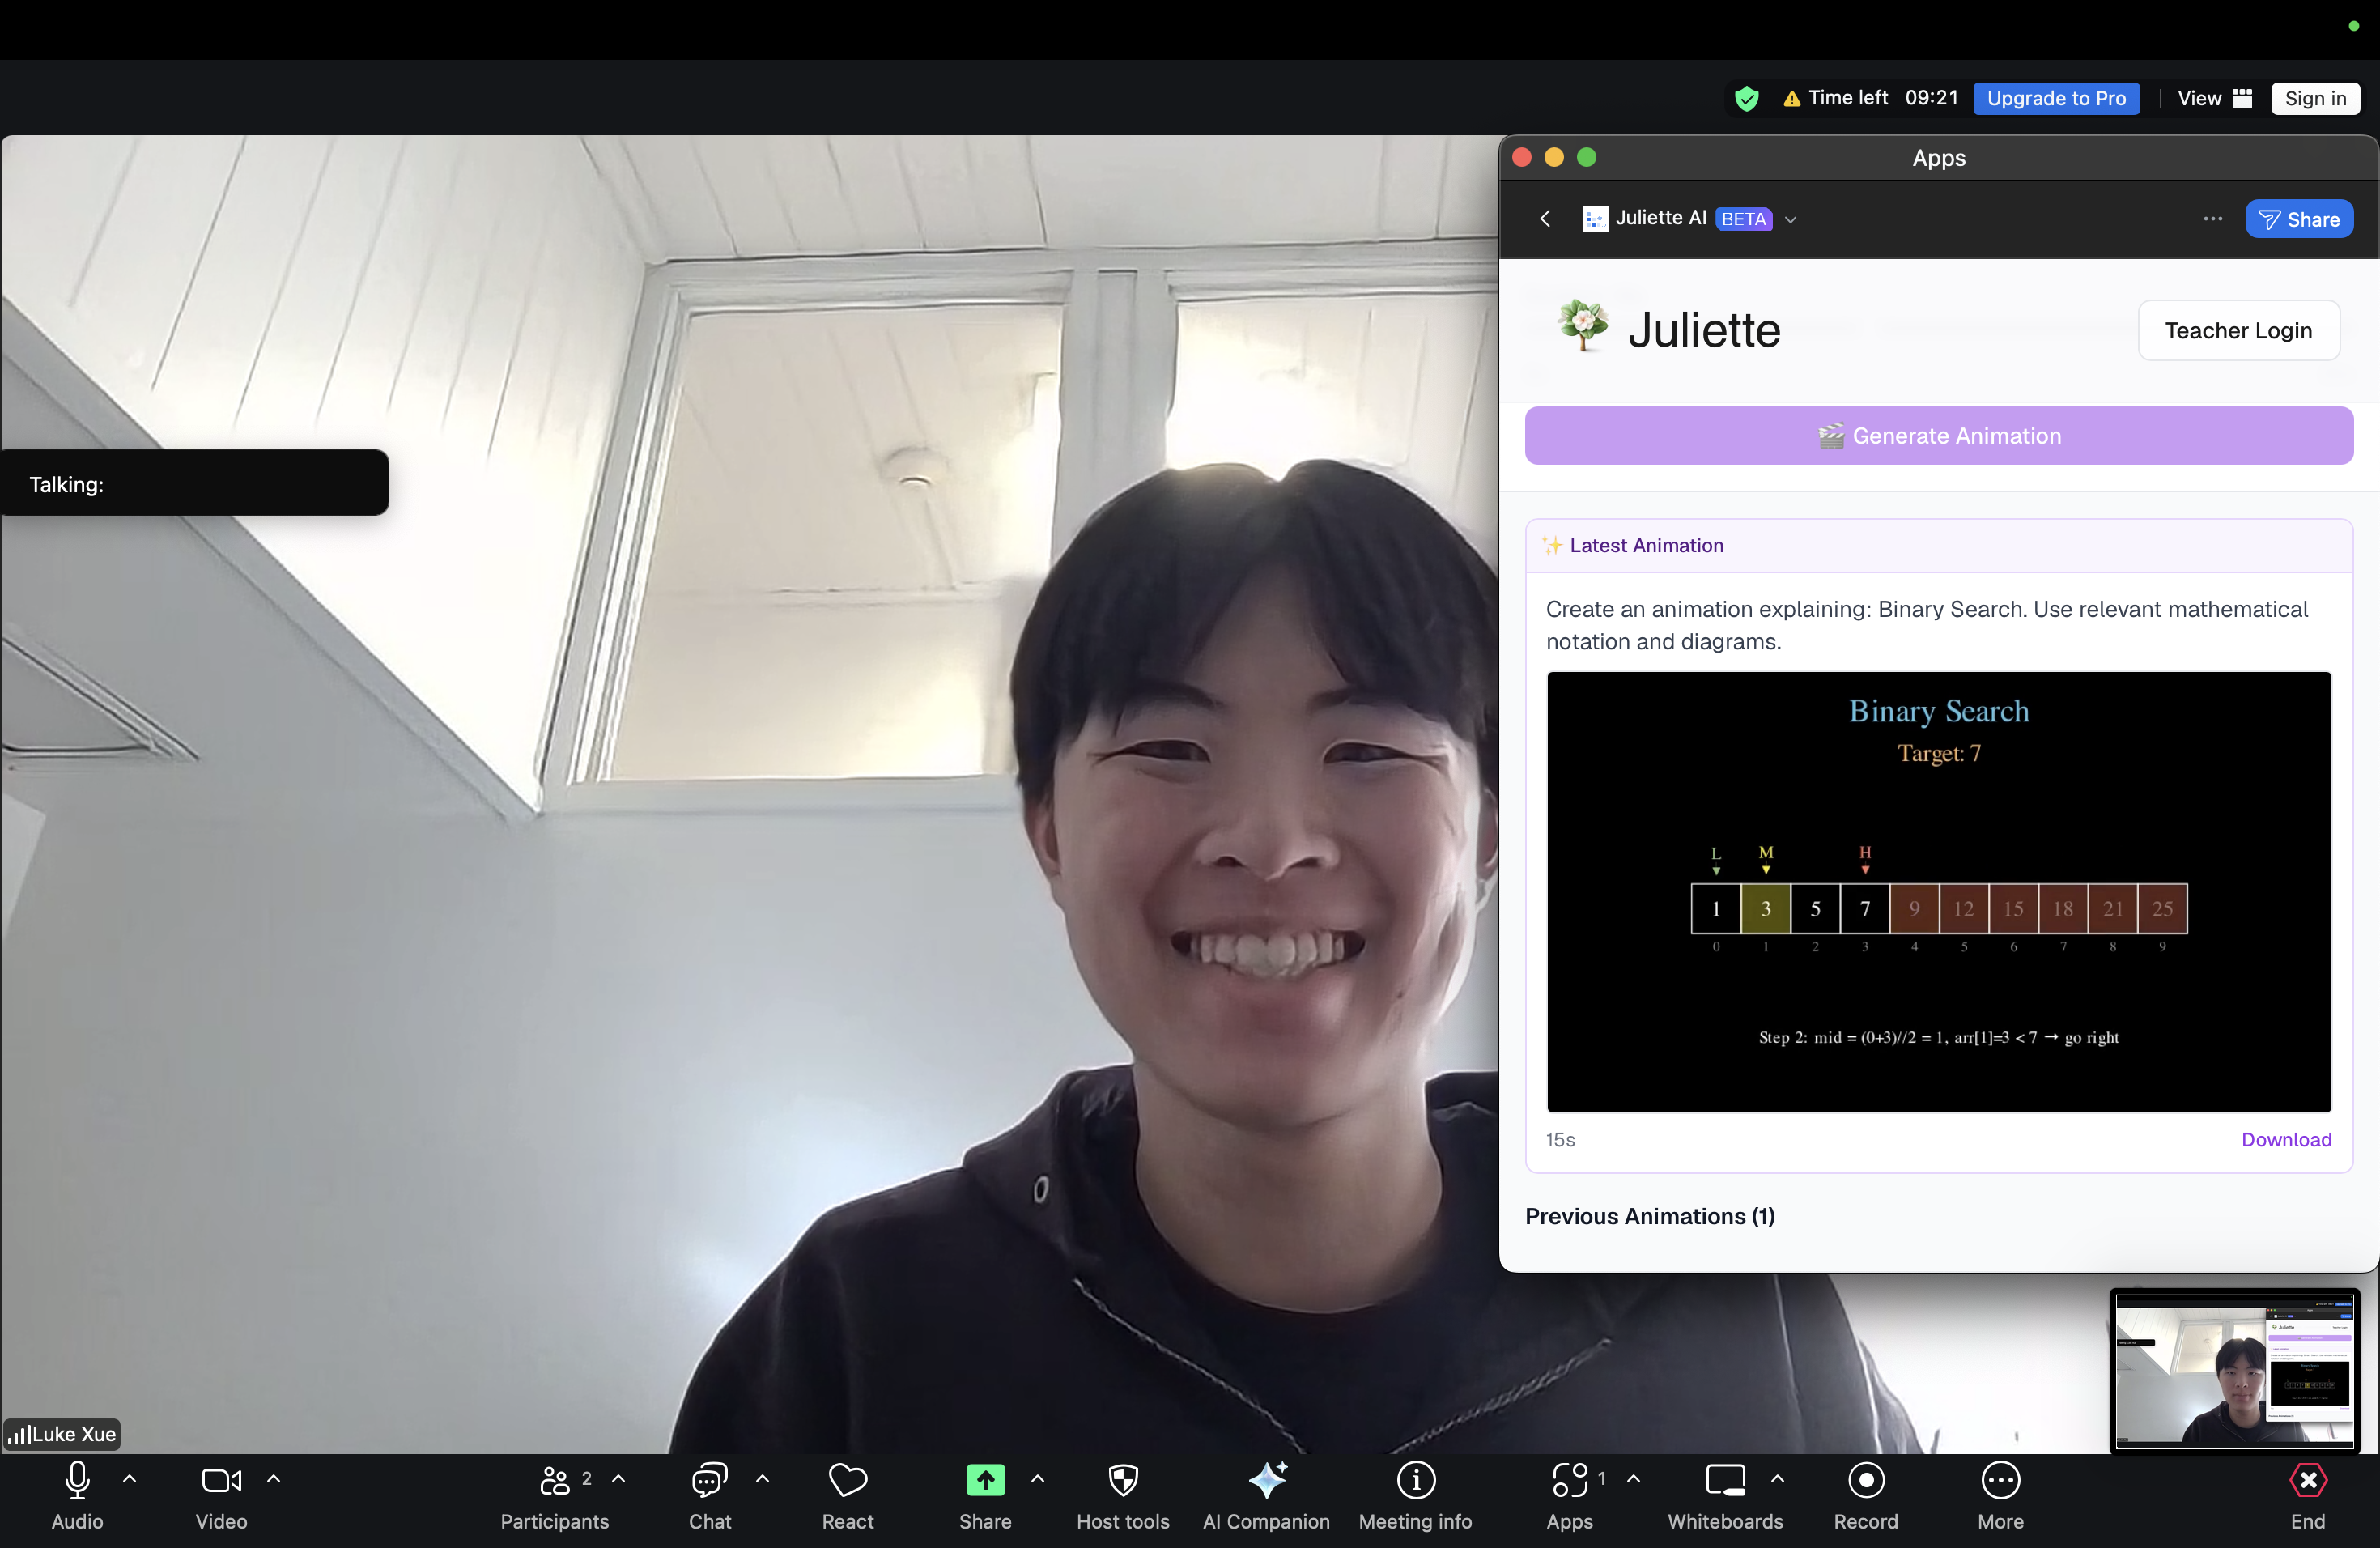Start recording with Record button

tap(1865, 1481)
